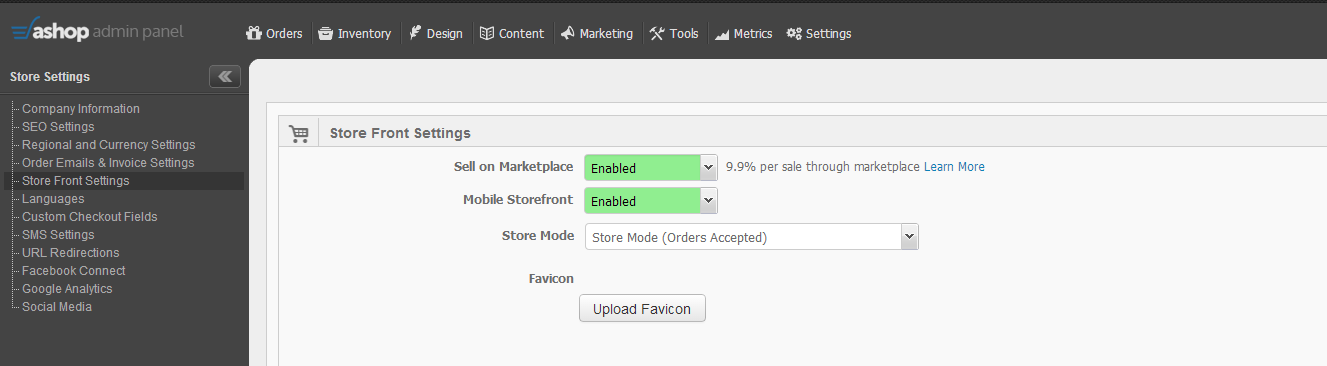The height and width of the screenshot is (366, 1327).
Task: Open the Sell on Marketplace dropdown
Action: pyautogui.click(x=651, y=168)
